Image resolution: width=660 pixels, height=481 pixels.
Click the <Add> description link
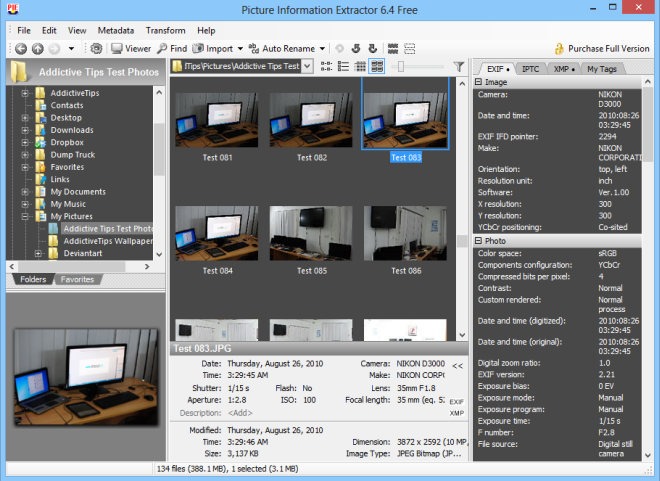click(x=238, y=412)
